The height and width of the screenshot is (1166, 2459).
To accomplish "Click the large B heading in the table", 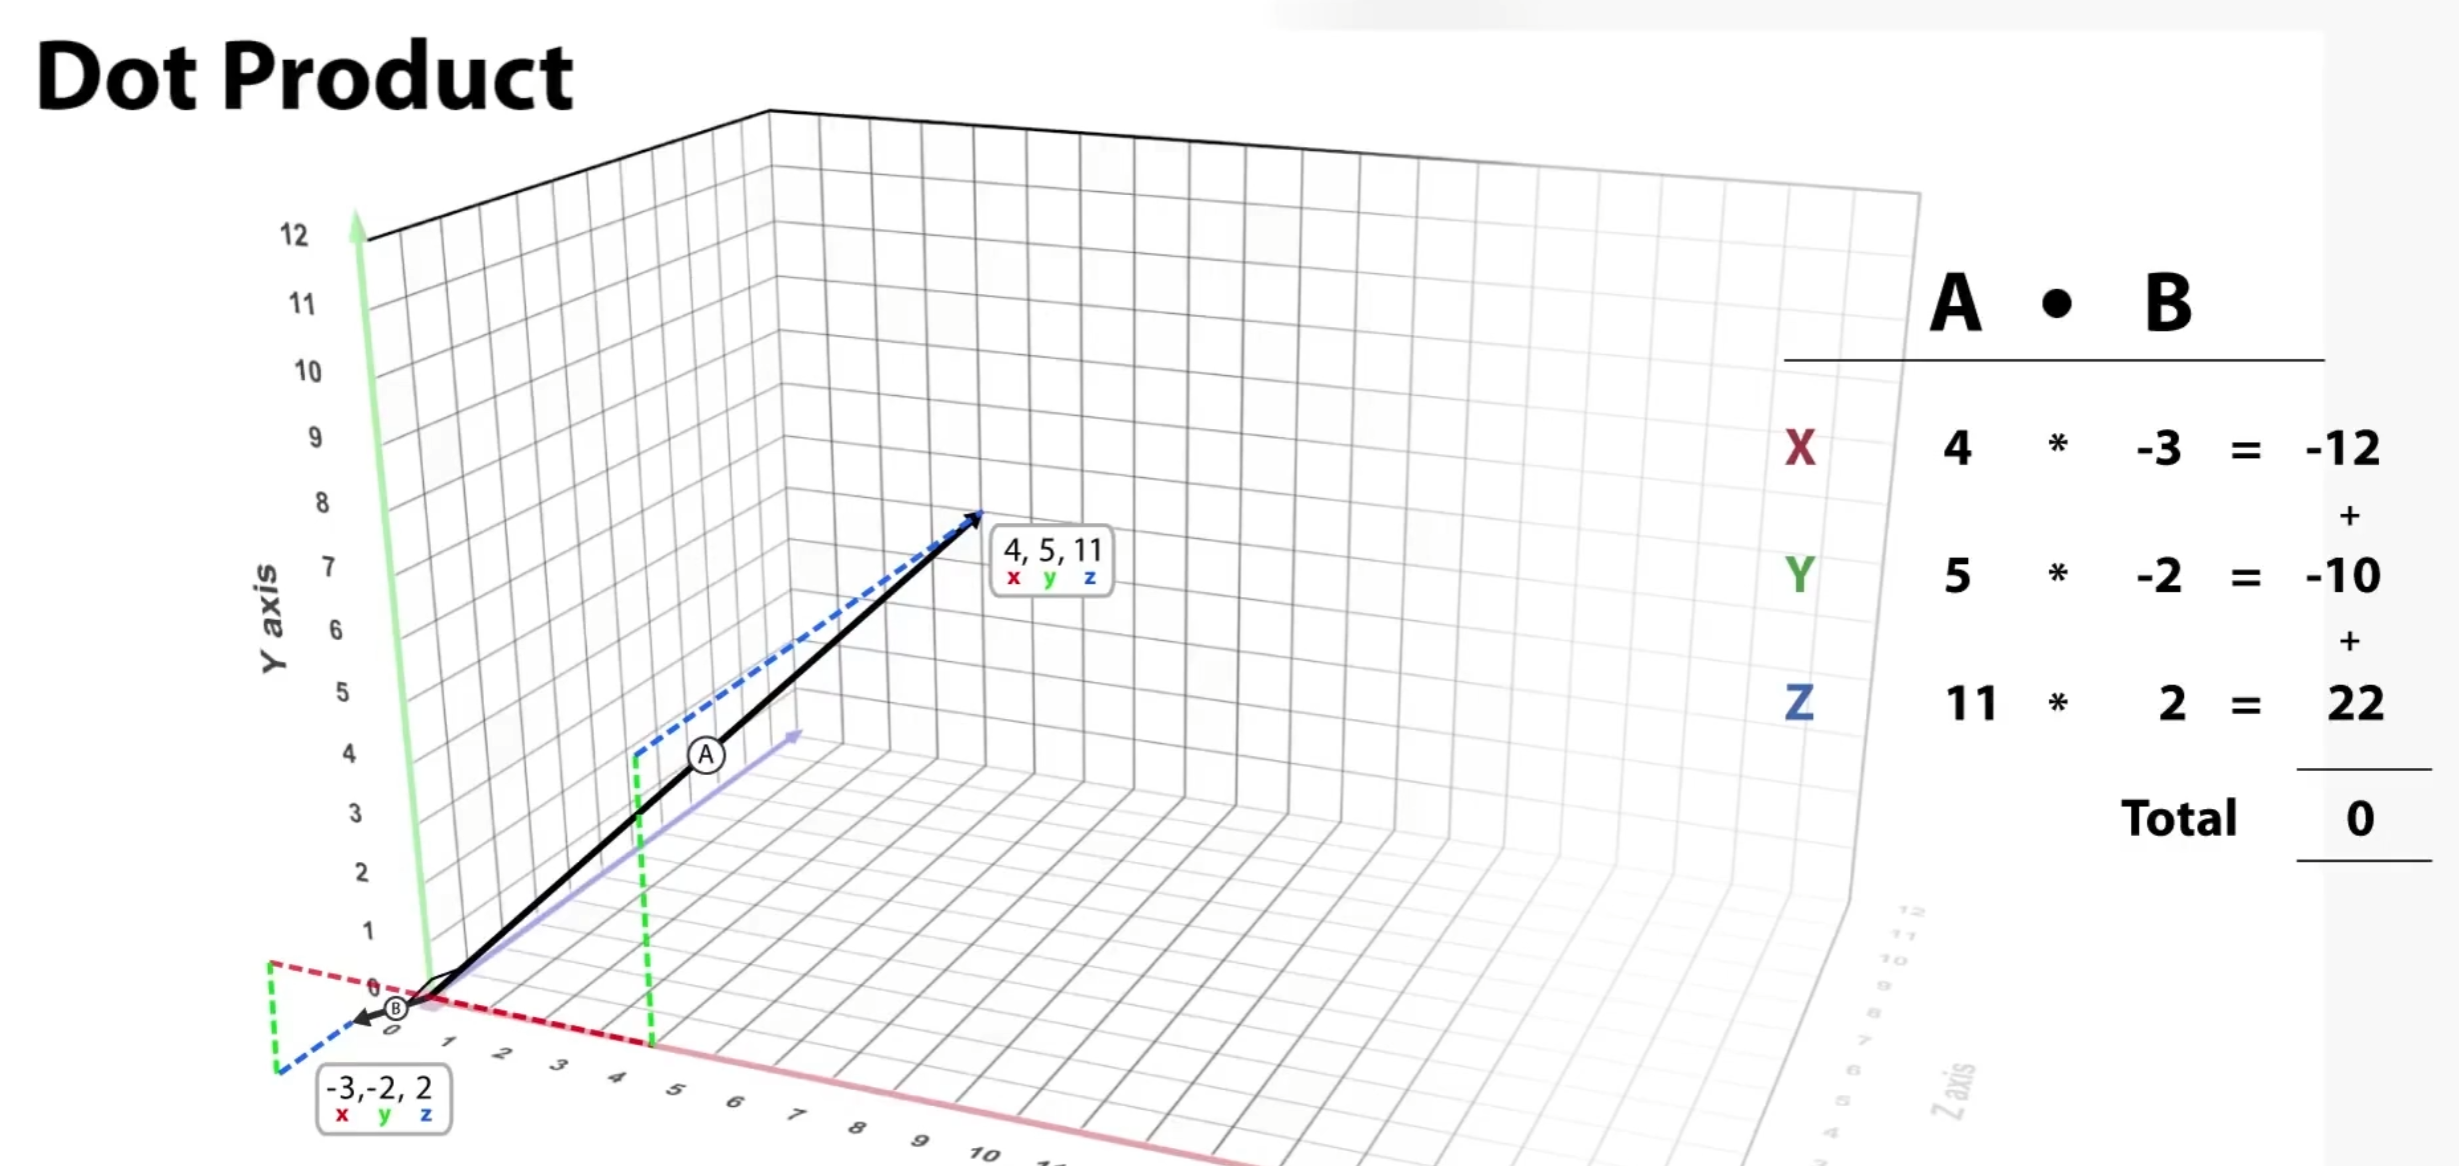I will [2167, 302].
